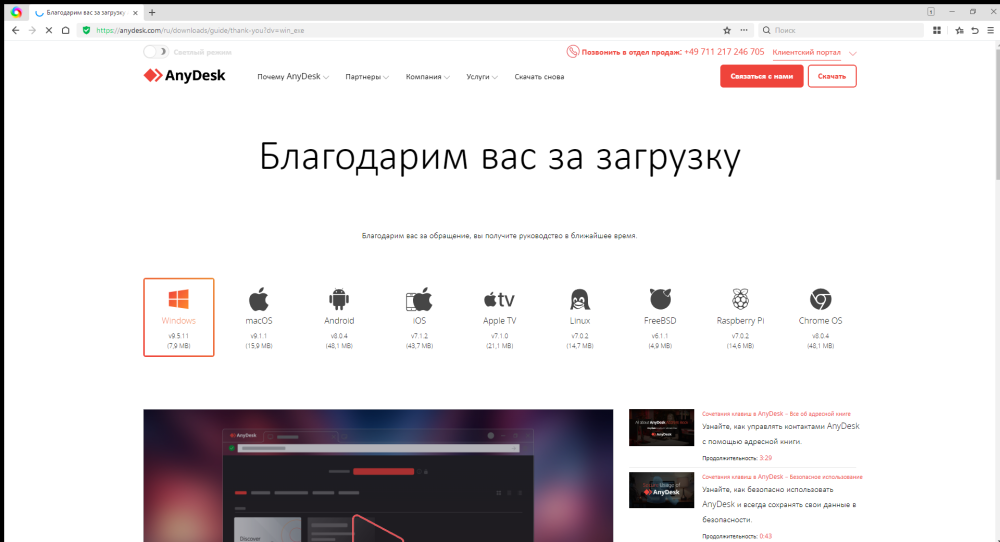Select the Raspberry Pi icon

[740, 299]
